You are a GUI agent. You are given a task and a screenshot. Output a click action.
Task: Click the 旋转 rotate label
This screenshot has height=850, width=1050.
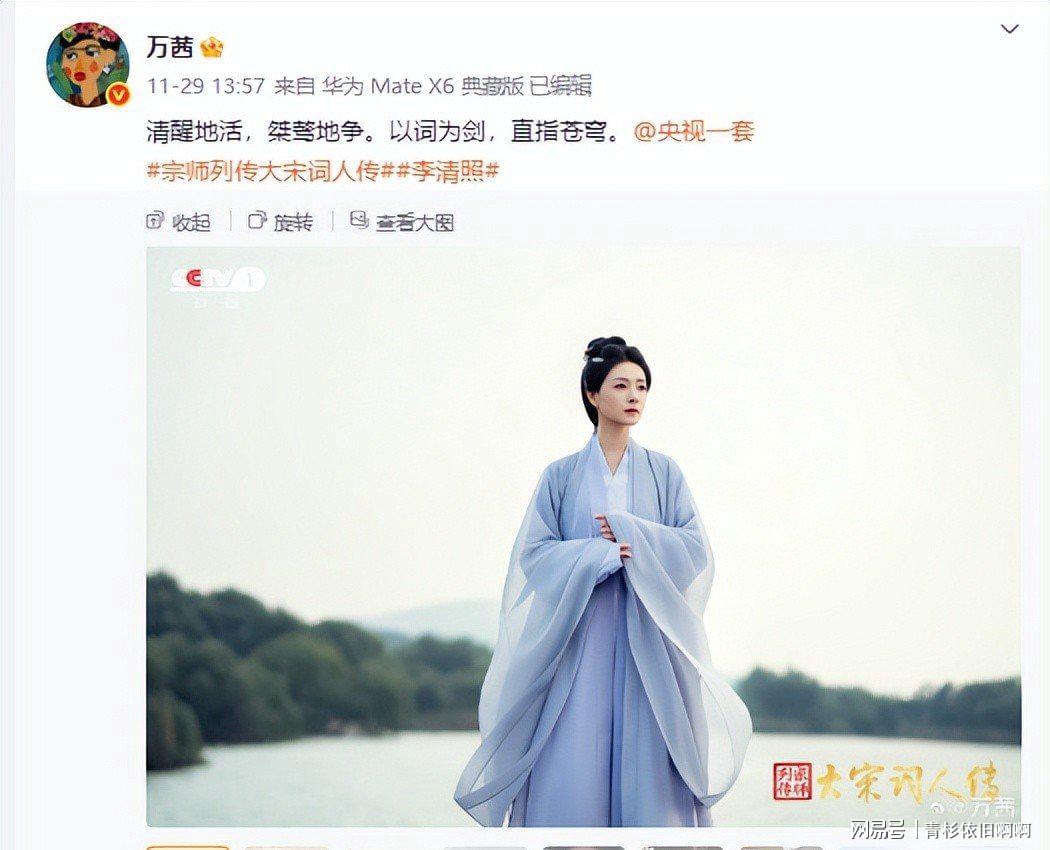293,222
